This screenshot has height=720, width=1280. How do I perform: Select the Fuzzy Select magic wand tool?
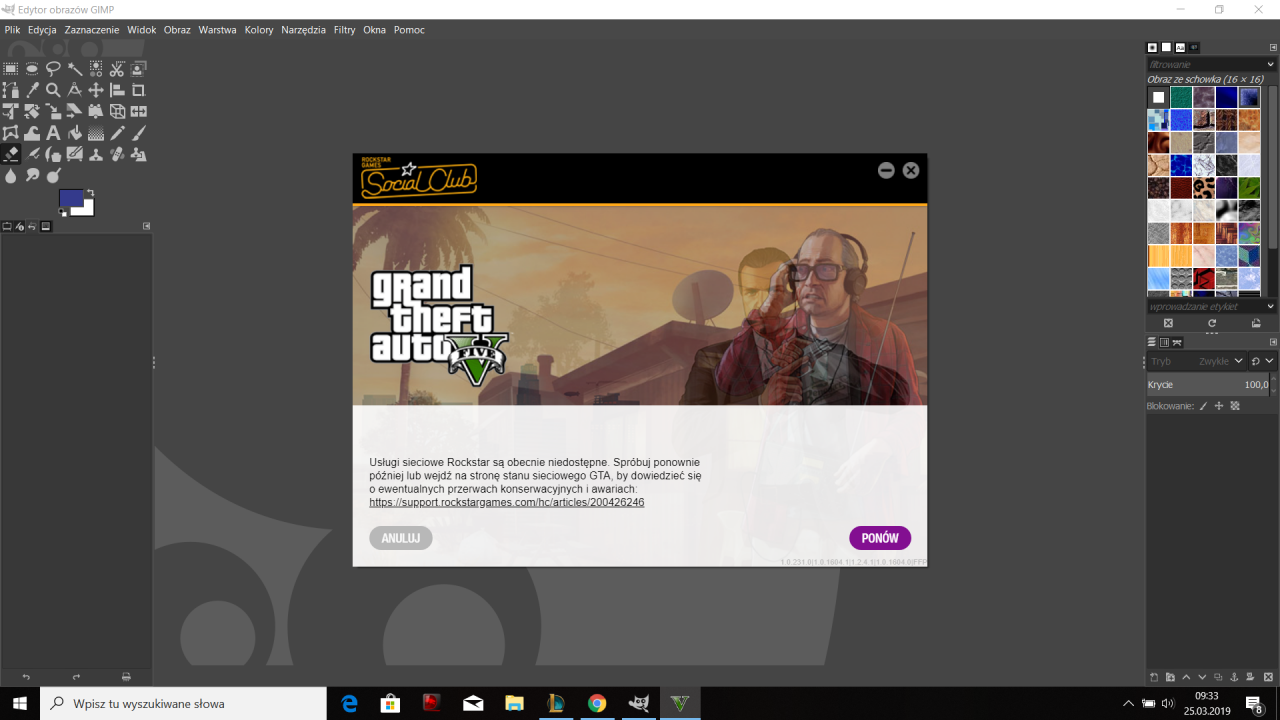(75, 69)
